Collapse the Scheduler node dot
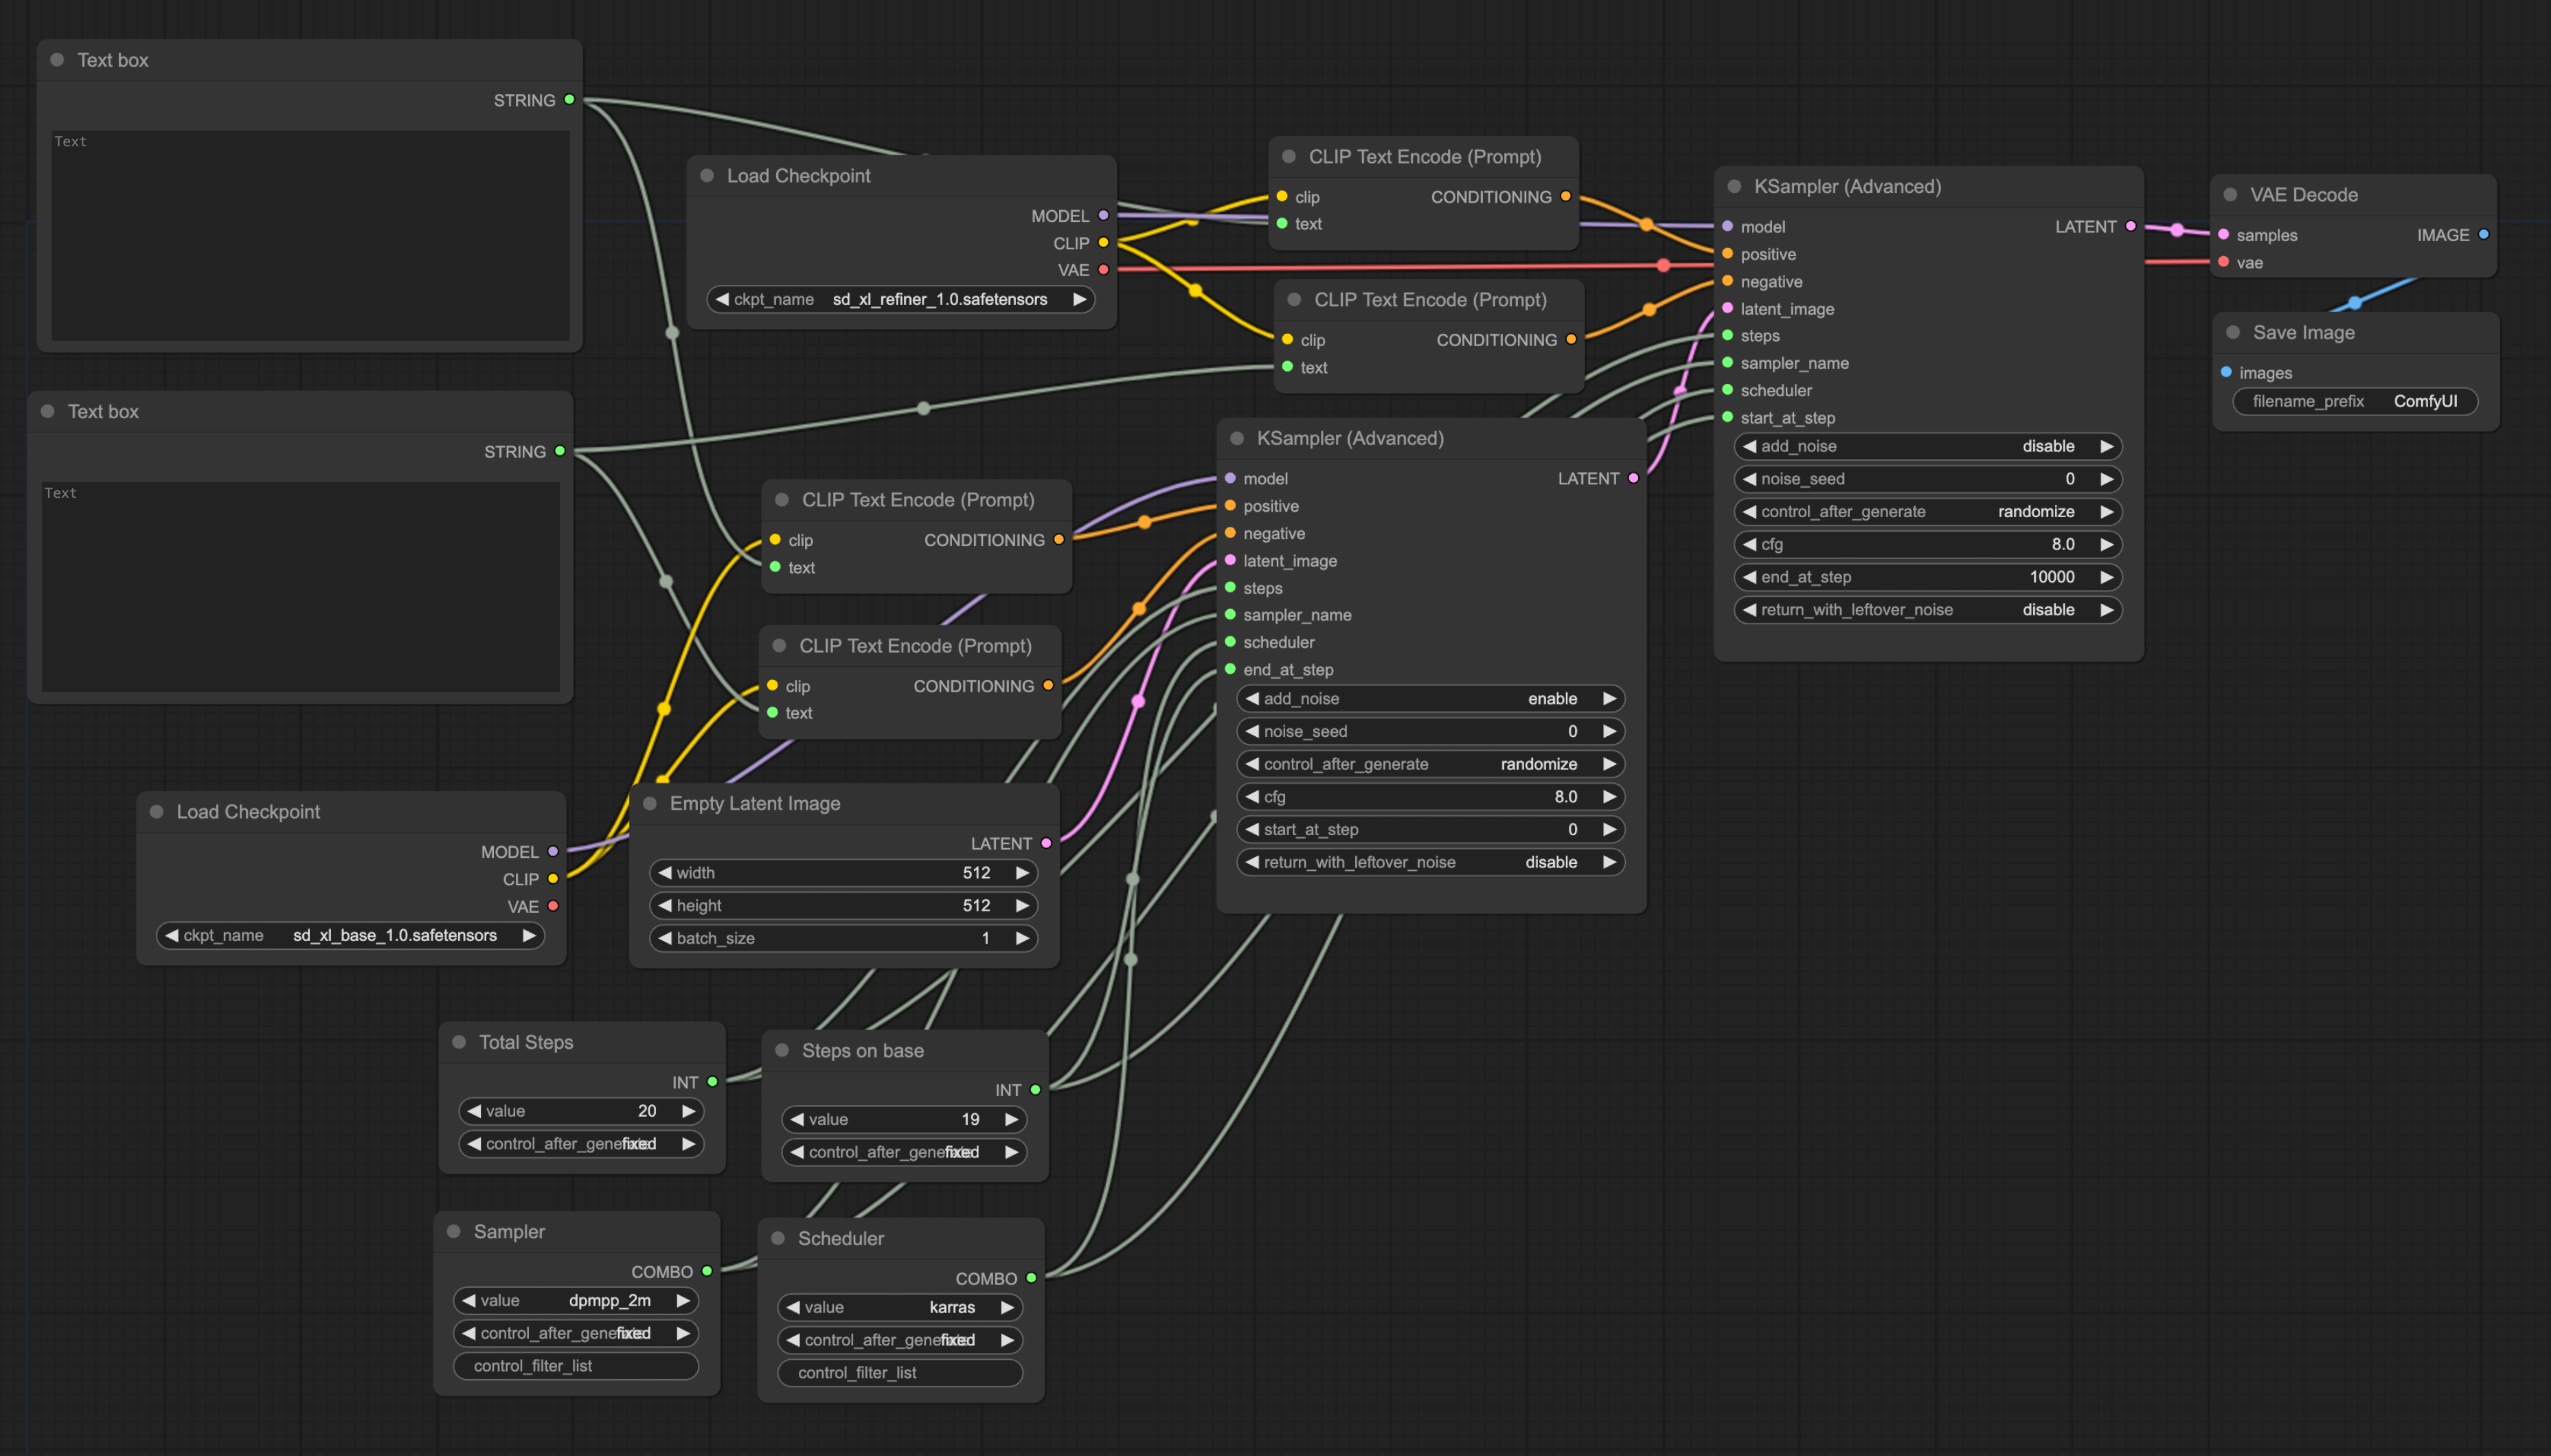 pos(778,1238)
